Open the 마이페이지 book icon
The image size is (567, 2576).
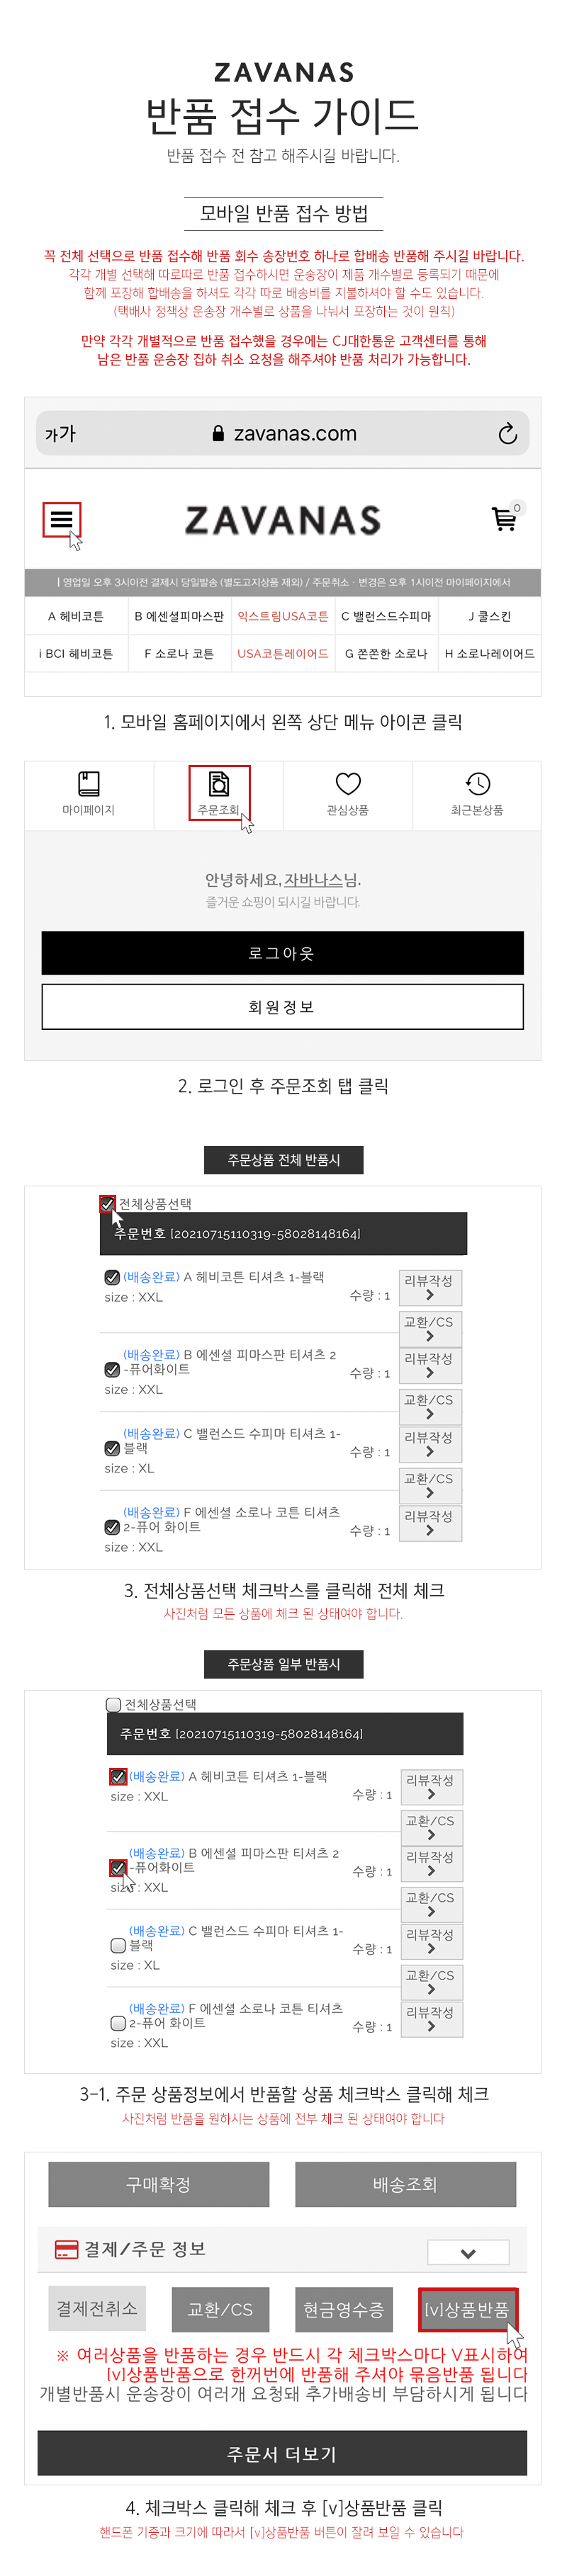click(89, 783)
